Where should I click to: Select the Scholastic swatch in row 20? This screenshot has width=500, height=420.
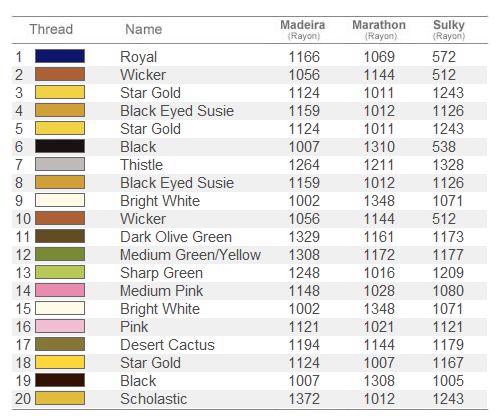pos(60,398)
